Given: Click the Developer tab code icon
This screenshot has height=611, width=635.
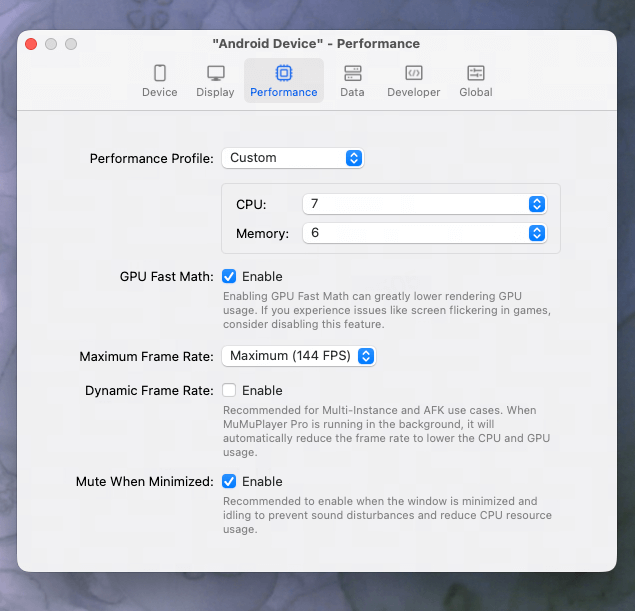Looking at the screenshot, I should [x=413, y=73].
